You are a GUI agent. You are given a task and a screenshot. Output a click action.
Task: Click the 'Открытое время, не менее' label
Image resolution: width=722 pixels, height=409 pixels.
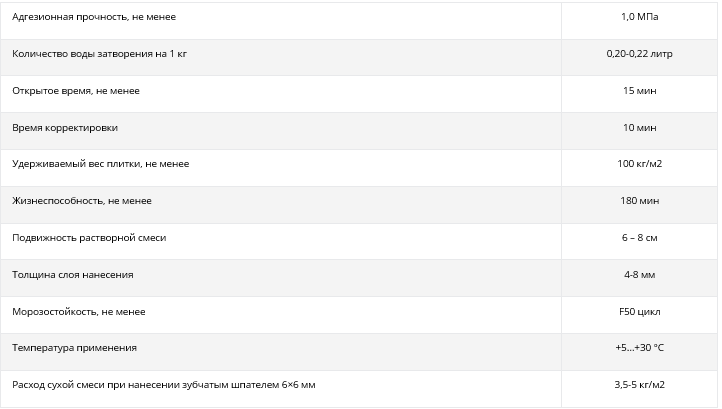76,91
